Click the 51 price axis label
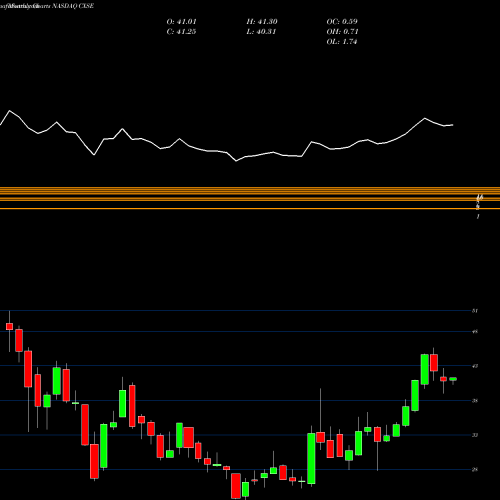500x500 pixels. click(475, 311)
